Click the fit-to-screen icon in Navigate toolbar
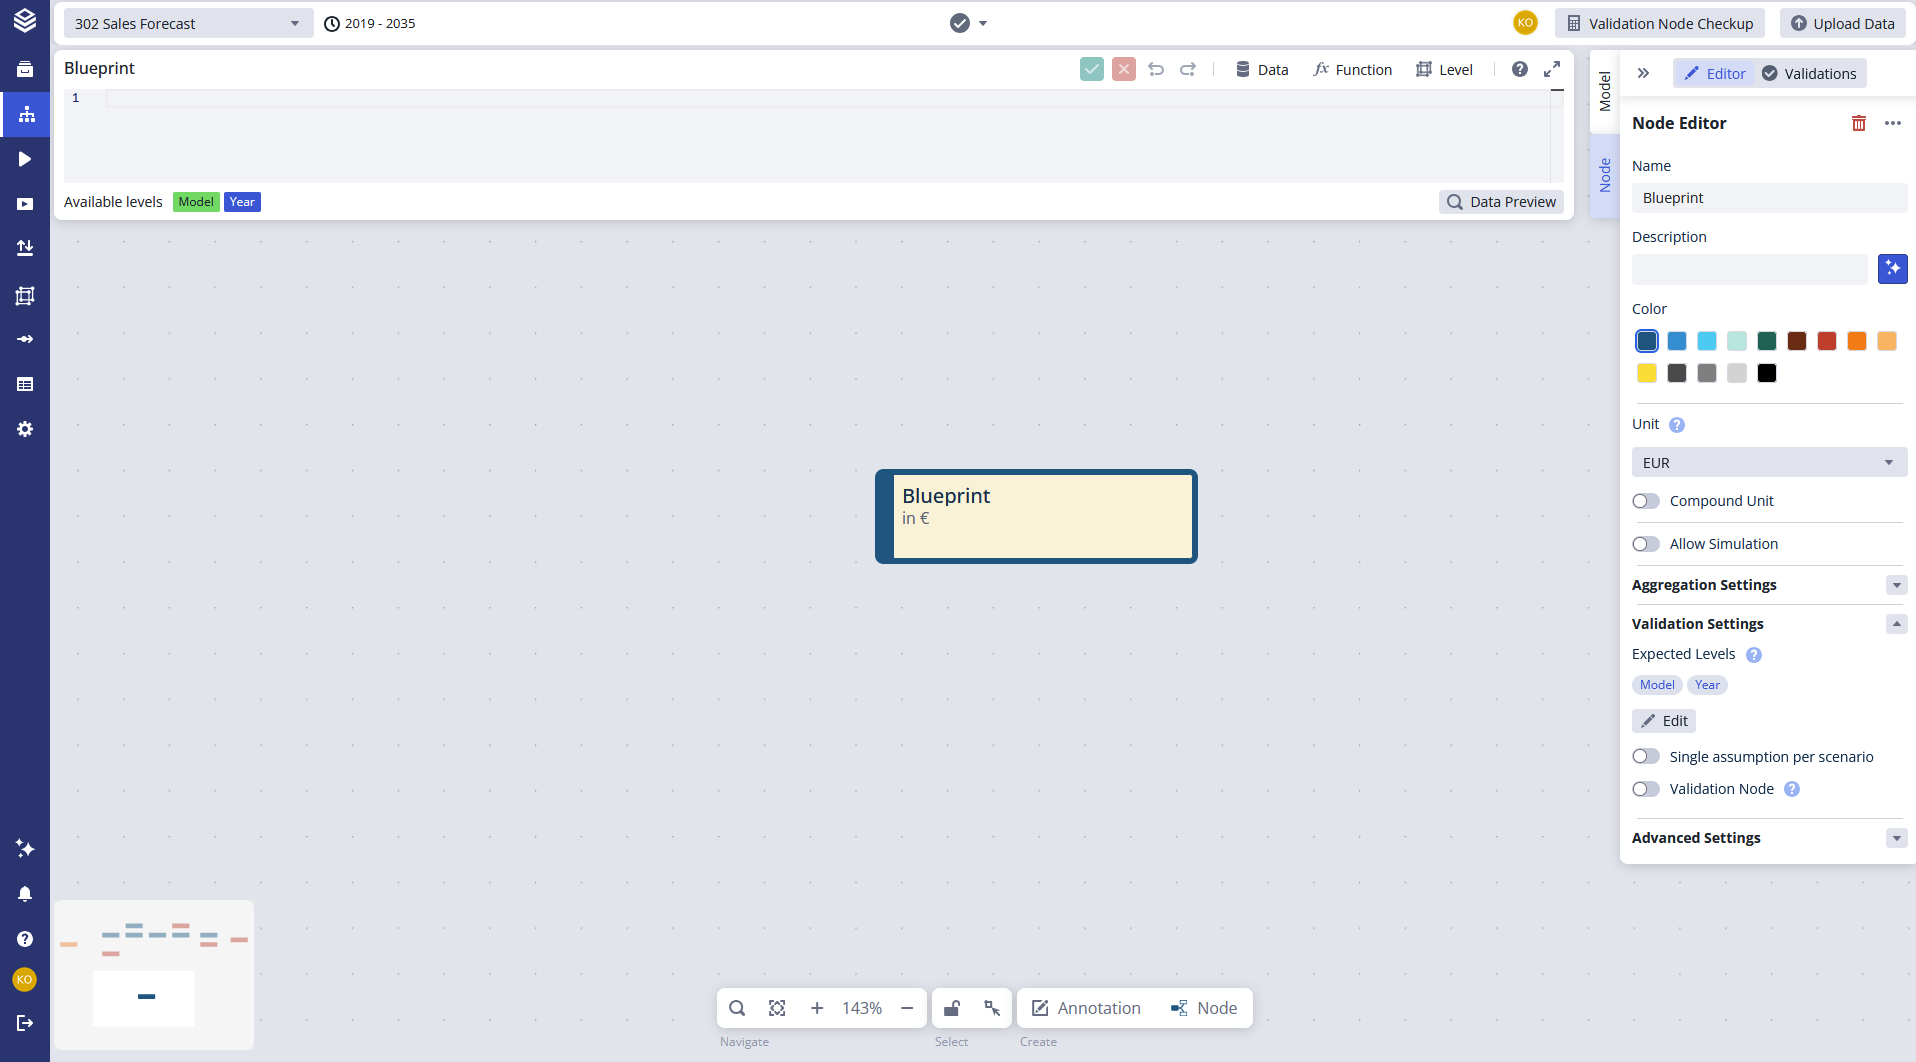The image size is (1916, 1062). [777, 1008]
